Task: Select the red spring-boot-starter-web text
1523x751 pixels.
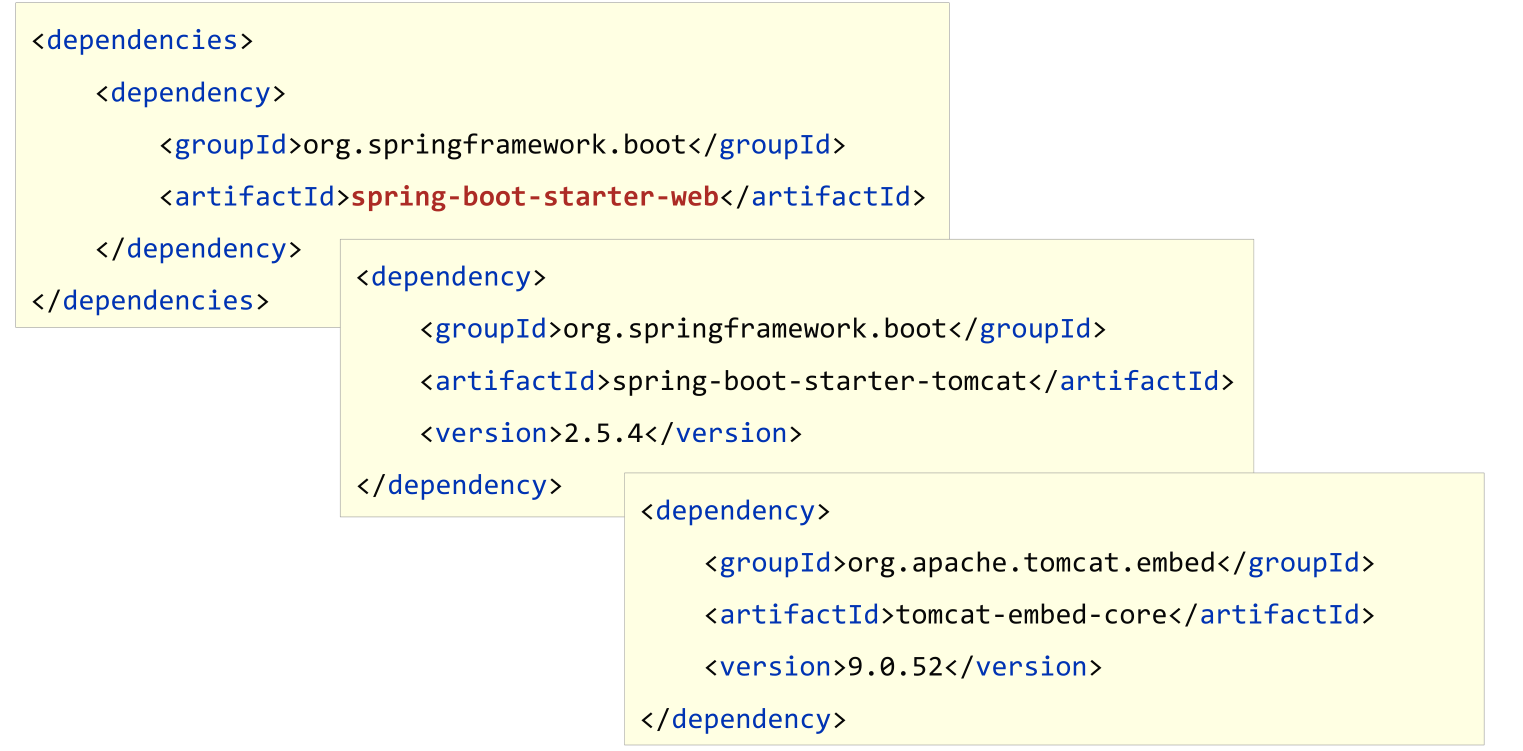Action: 535,197
